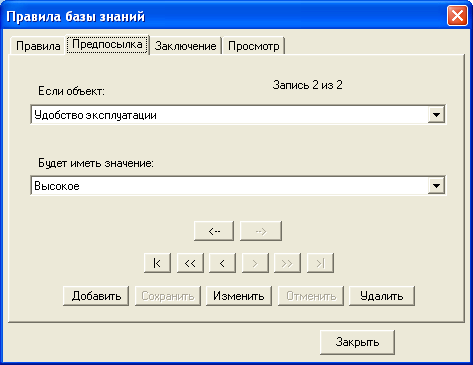This screenshot has height=365, width=473.
Task: Go to last record with >| button
Action: pos(320,263)
